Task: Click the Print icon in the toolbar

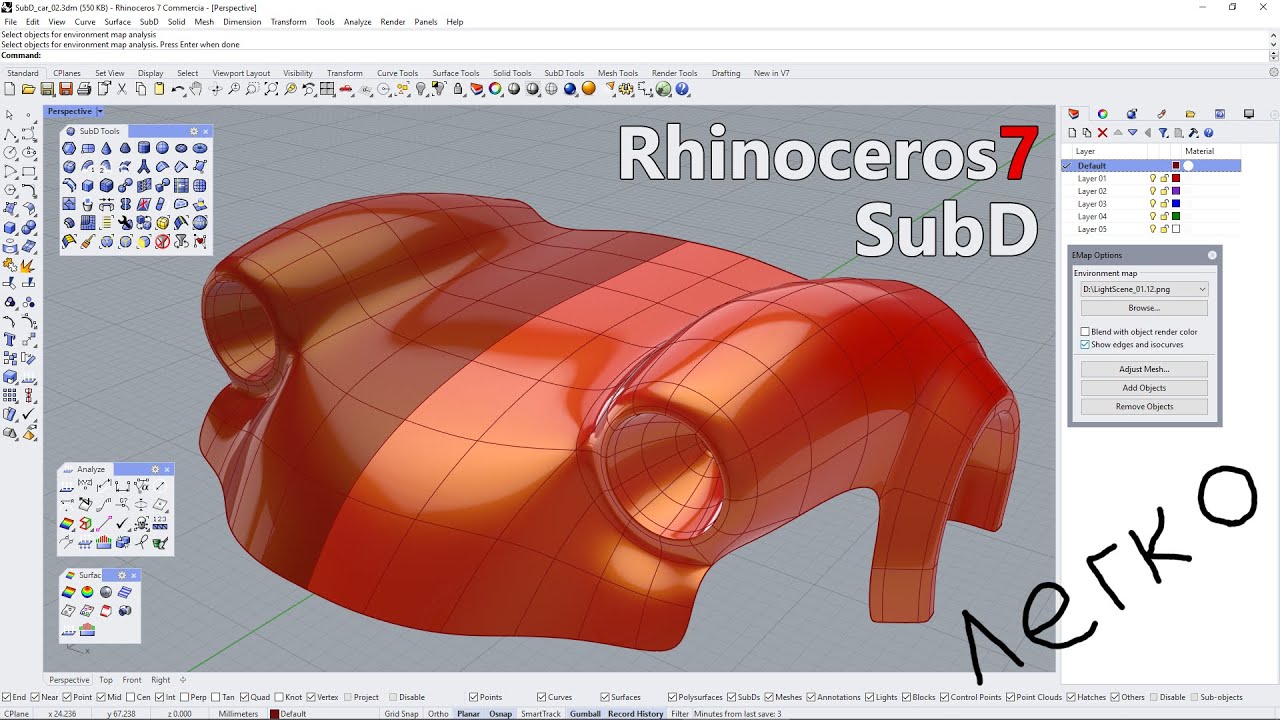Action: pyautogui.click(x=84, y=89)
